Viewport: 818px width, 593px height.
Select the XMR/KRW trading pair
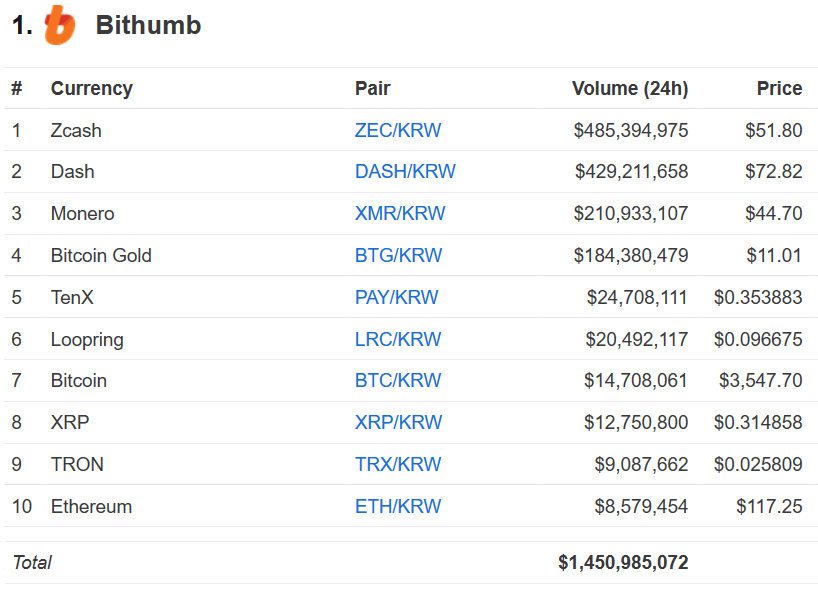[400, 213]
